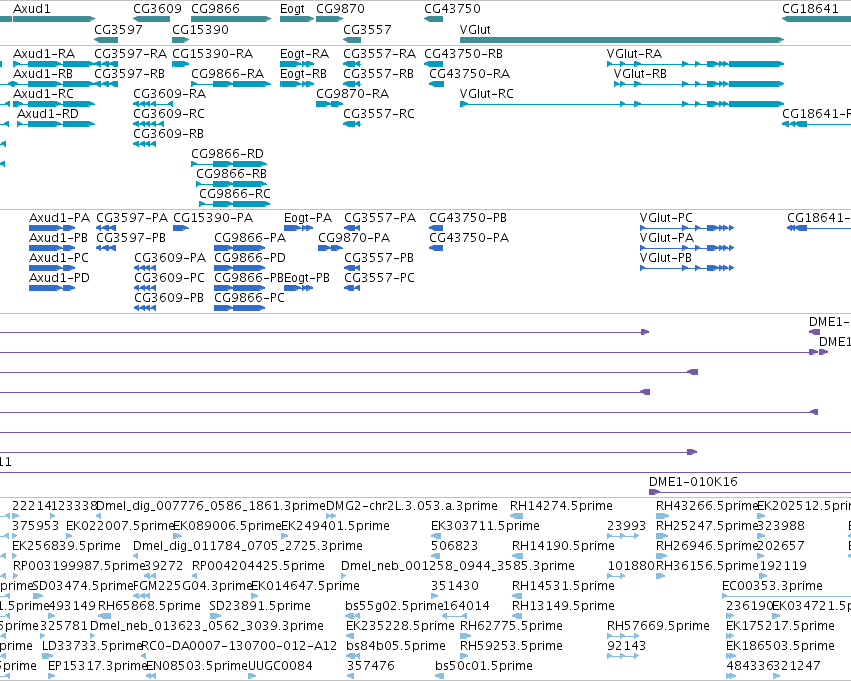Click protein VGlut-PB label

click(x=665, y=258)
